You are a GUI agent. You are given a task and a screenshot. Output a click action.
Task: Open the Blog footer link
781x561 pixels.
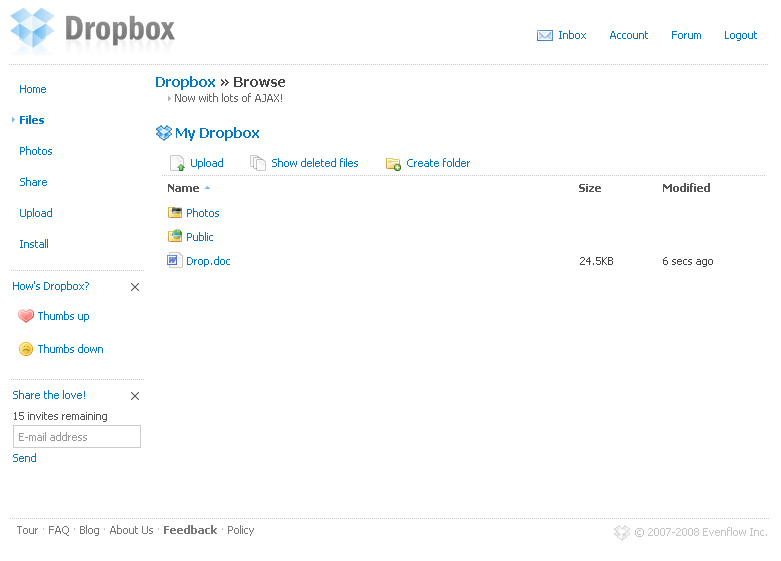pyautogui.click(x=89, y=530)
